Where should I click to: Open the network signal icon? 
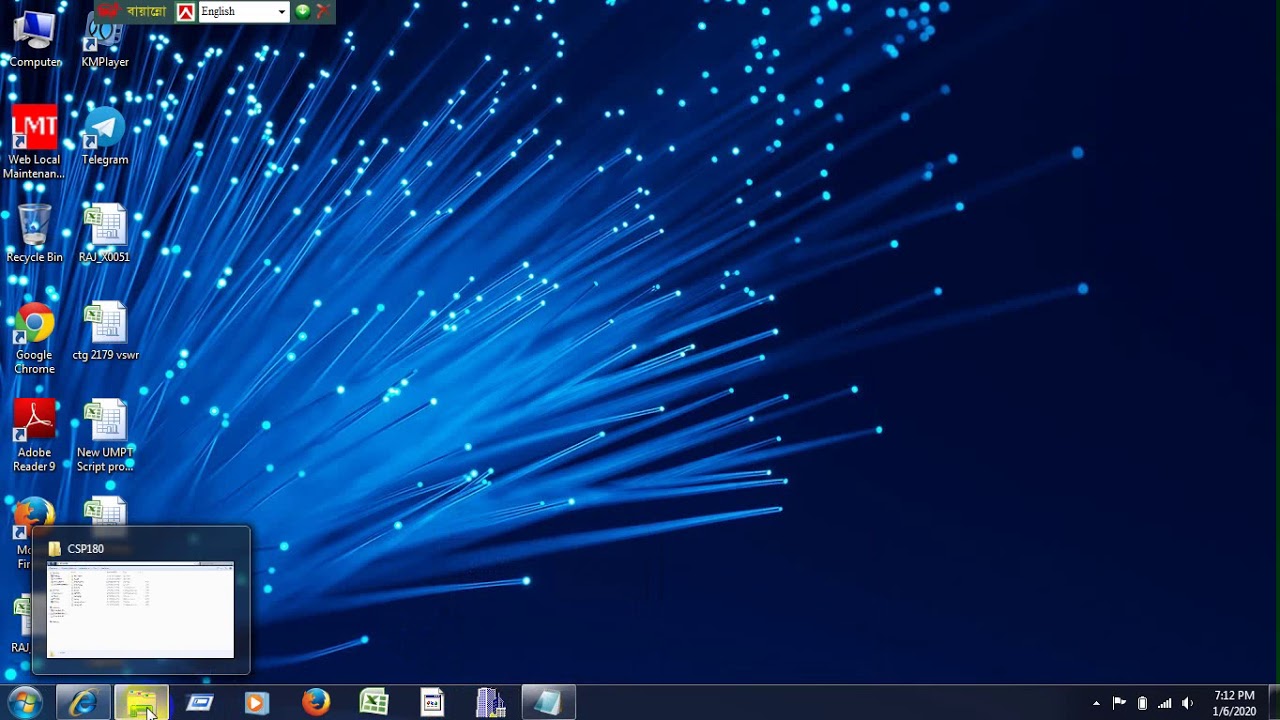[x=1164, y=703]
